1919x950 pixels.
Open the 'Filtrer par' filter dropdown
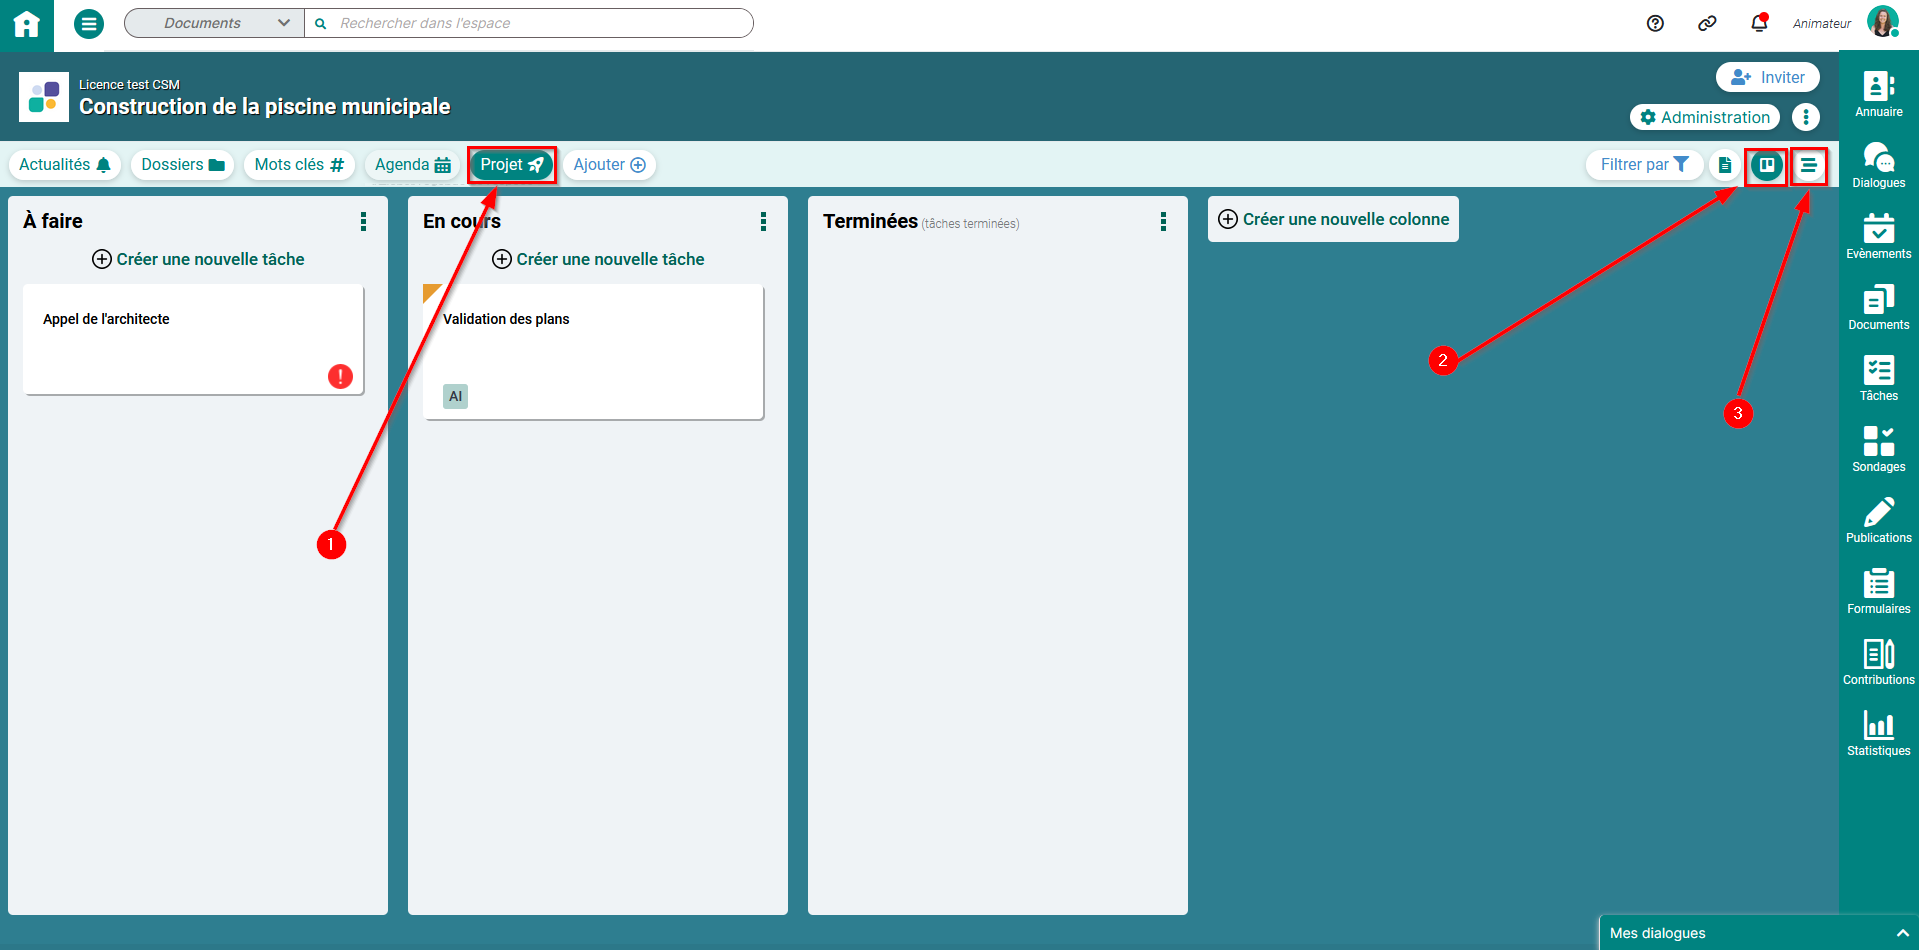coord(1644,165)
